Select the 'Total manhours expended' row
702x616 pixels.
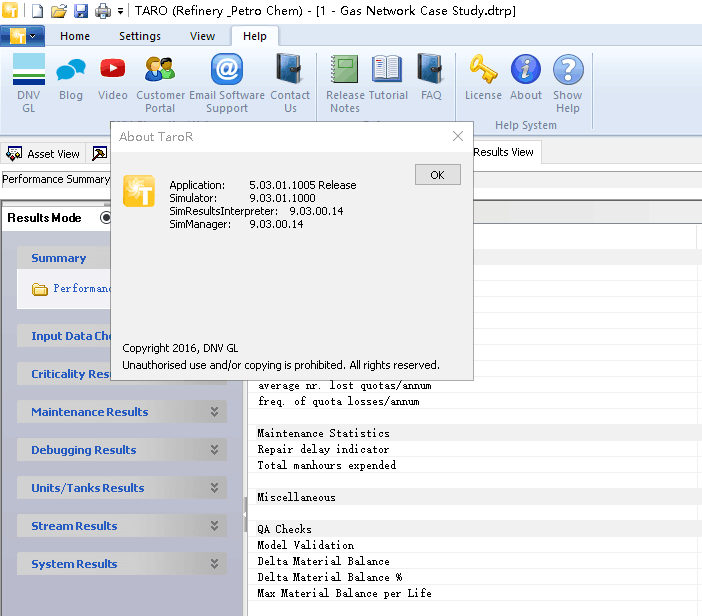475,465
